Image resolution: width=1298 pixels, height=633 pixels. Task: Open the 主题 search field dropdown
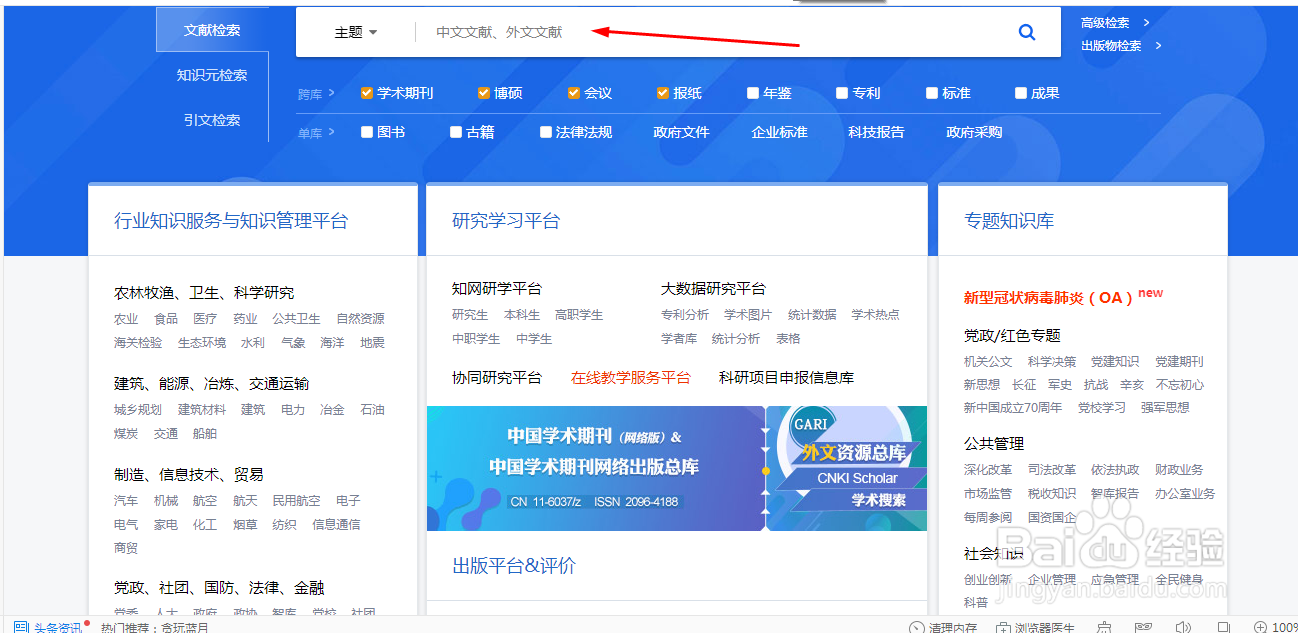point(356,32)
